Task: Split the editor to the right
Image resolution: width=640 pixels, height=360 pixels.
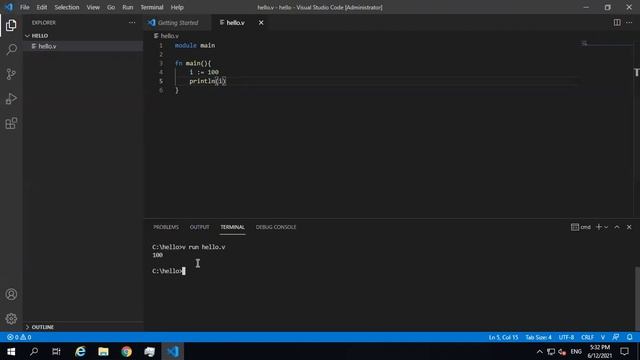Action: (x=617, y=22)
